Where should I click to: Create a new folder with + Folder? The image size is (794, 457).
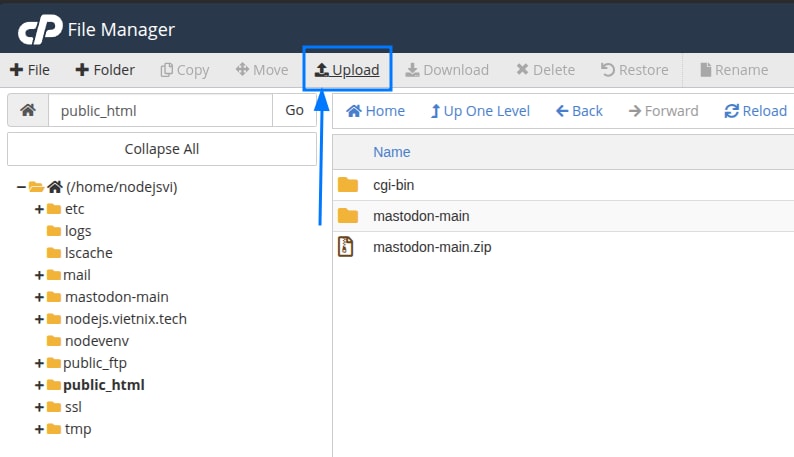[x=105, y=70]
